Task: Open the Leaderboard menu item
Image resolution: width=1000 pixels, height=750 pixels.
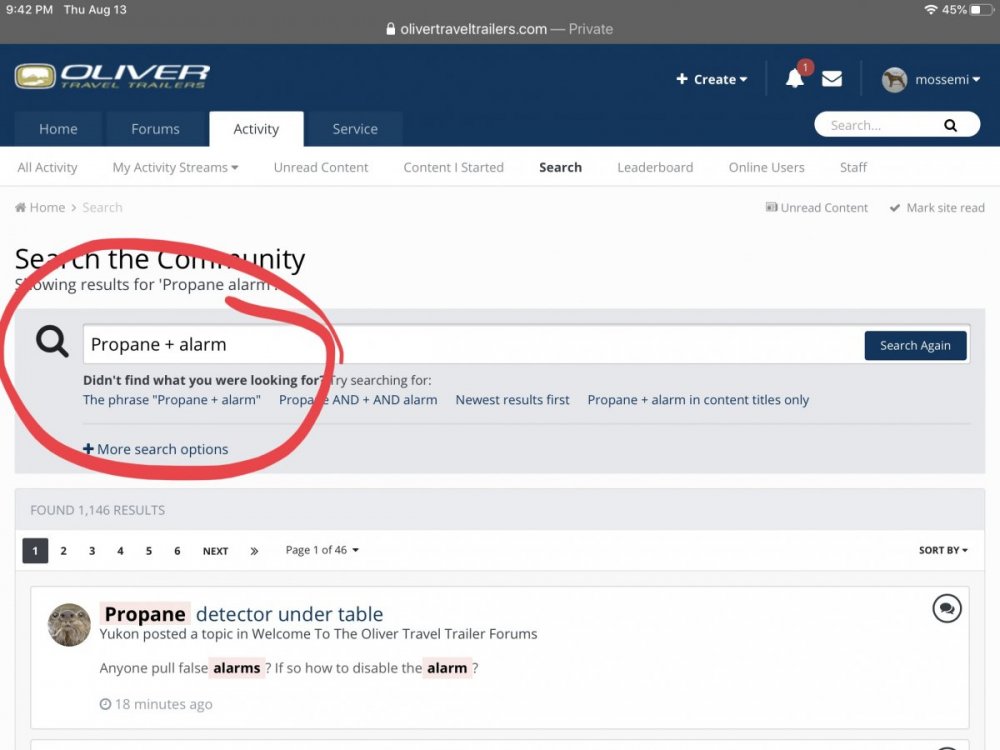Action: [x=655, y=168]
